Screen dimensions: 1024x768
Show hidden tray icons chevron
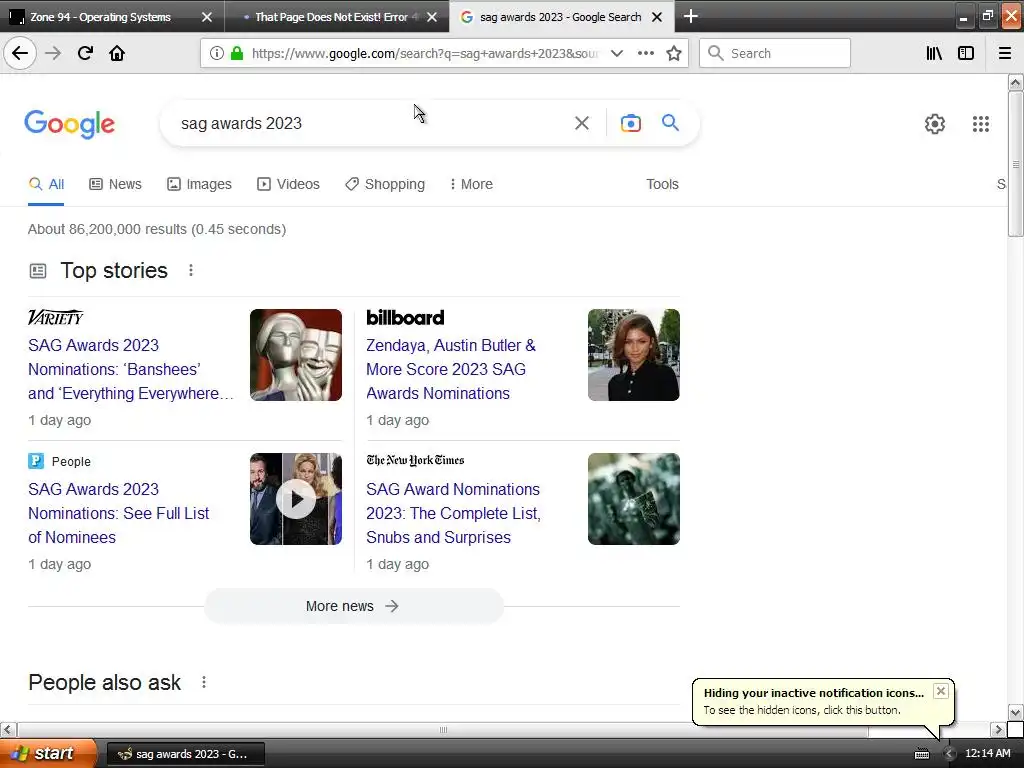tap(949, 754)
